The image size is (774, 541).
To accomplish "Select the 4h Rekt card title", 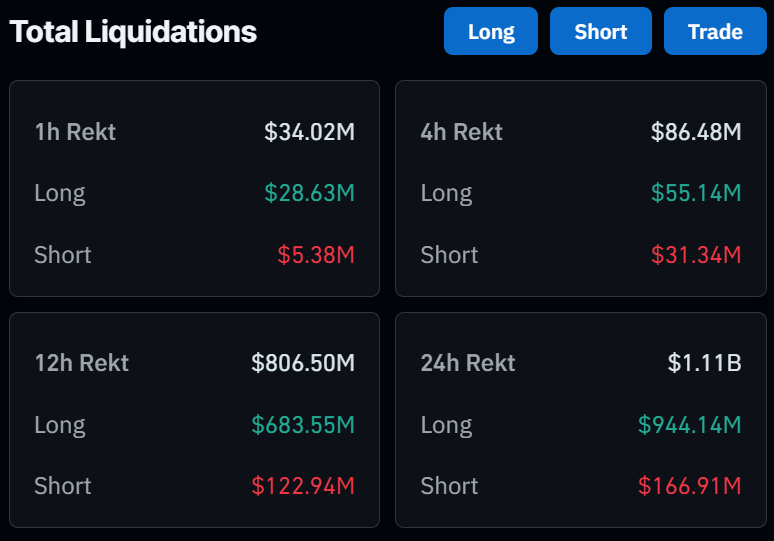I will point(462,132).
